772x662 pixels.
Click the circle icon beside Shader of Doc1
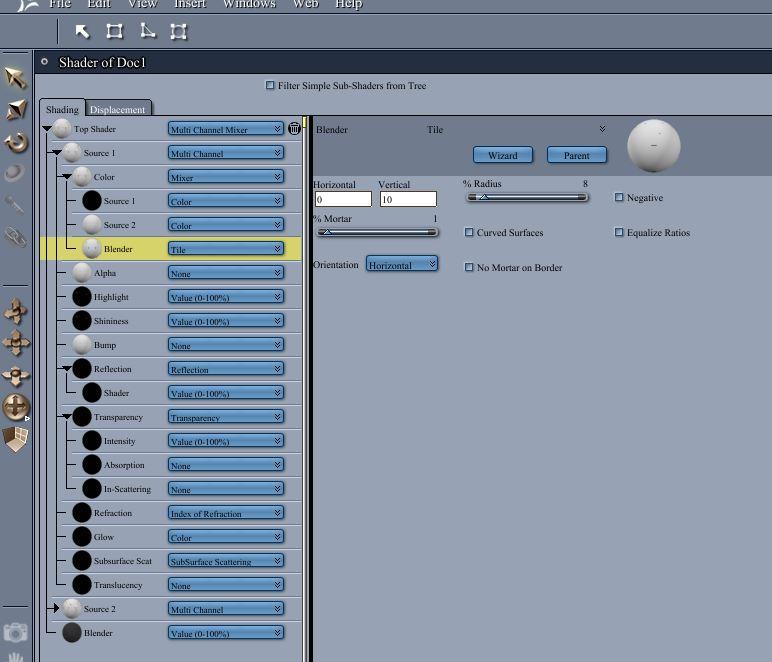click(44, 62)
